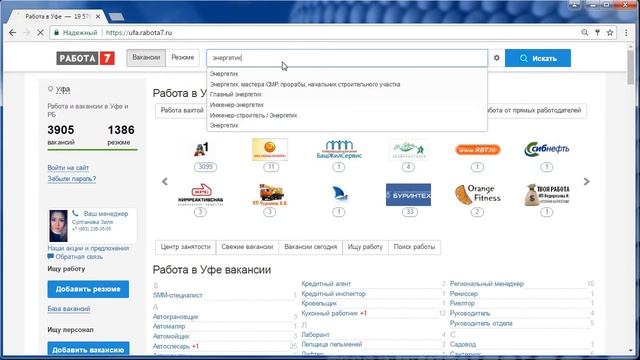Open the Центр занятости tab

point(186,247)
